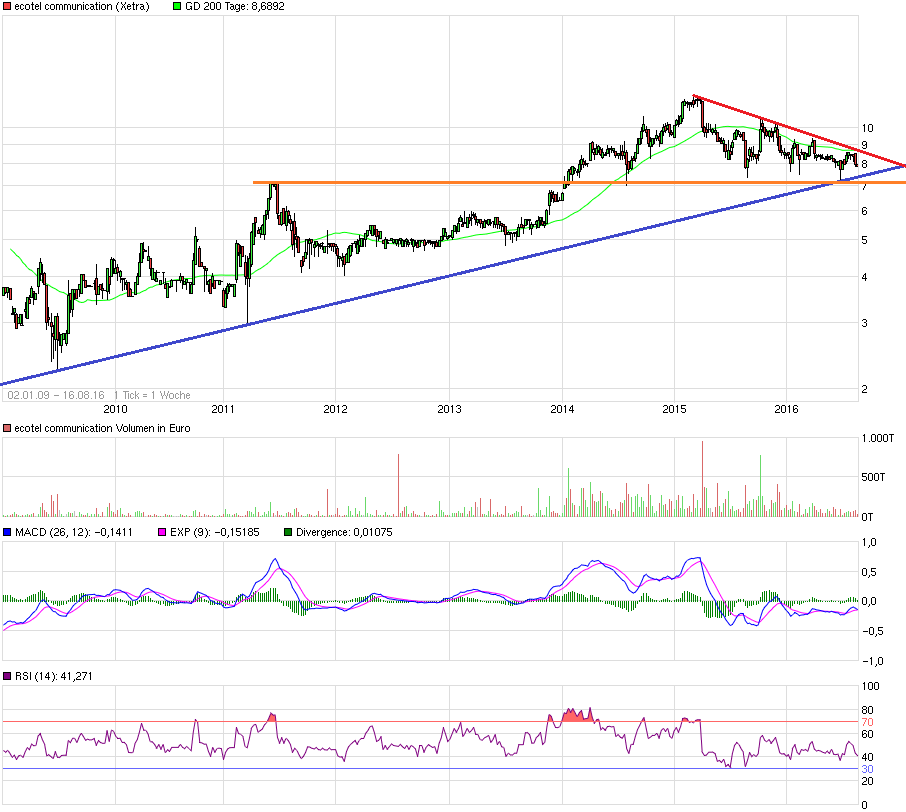
Task: Click the magenta EXP (9) legend swatch
Action: click(162, 532)
